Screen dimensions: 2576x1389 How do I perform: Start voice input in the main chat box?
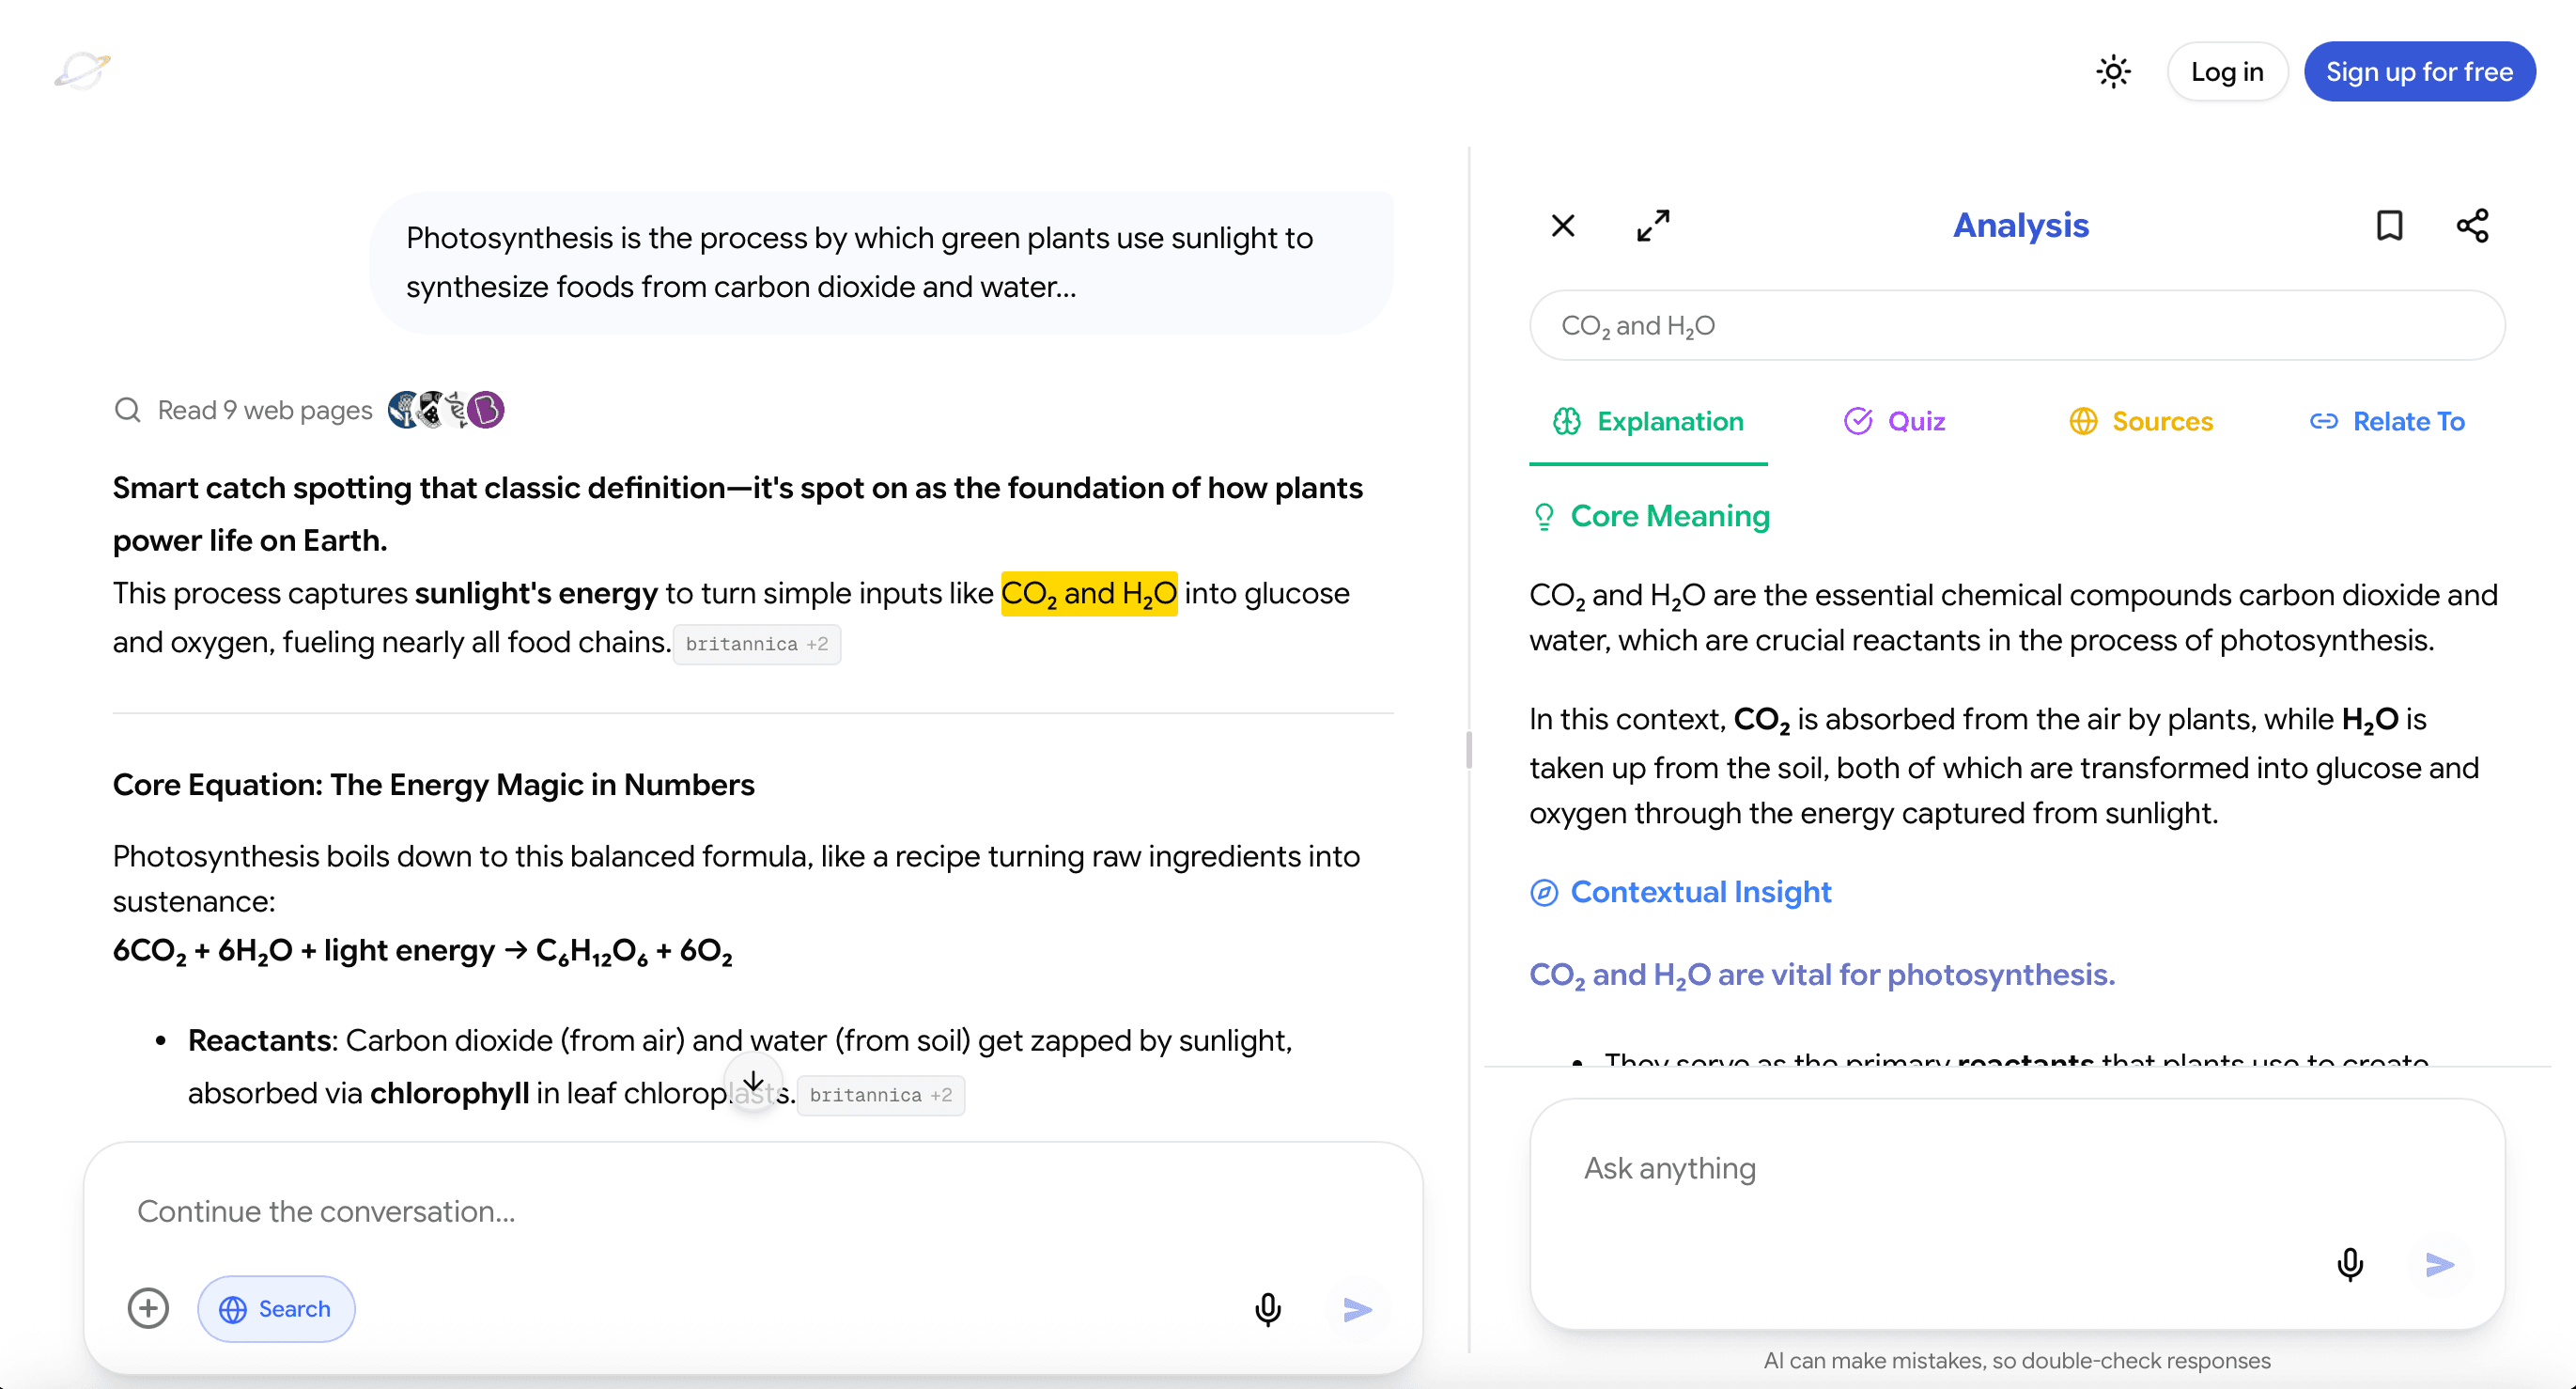point(1267,1308)
